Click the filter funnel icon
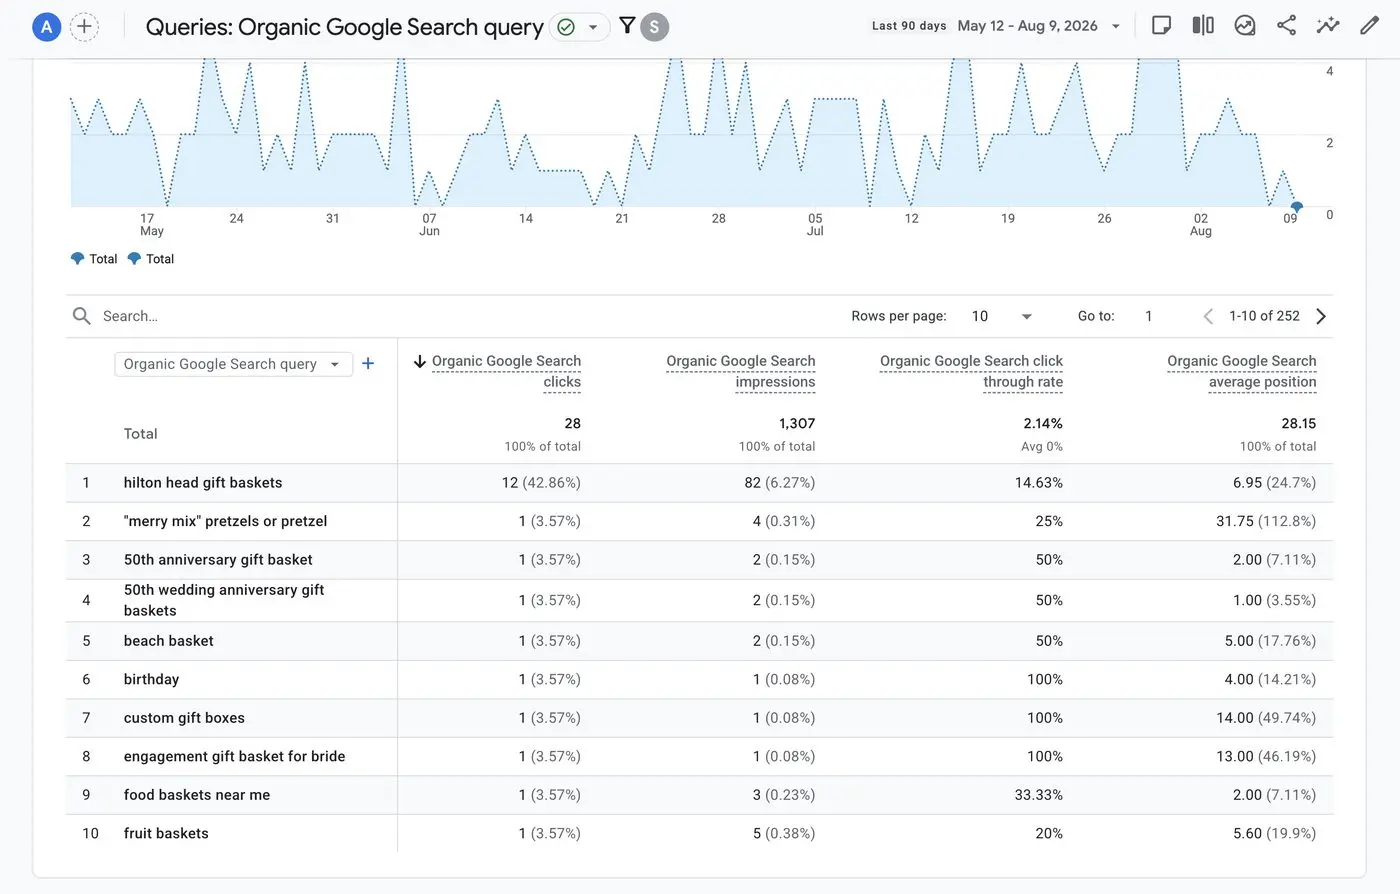 (627, 26)
